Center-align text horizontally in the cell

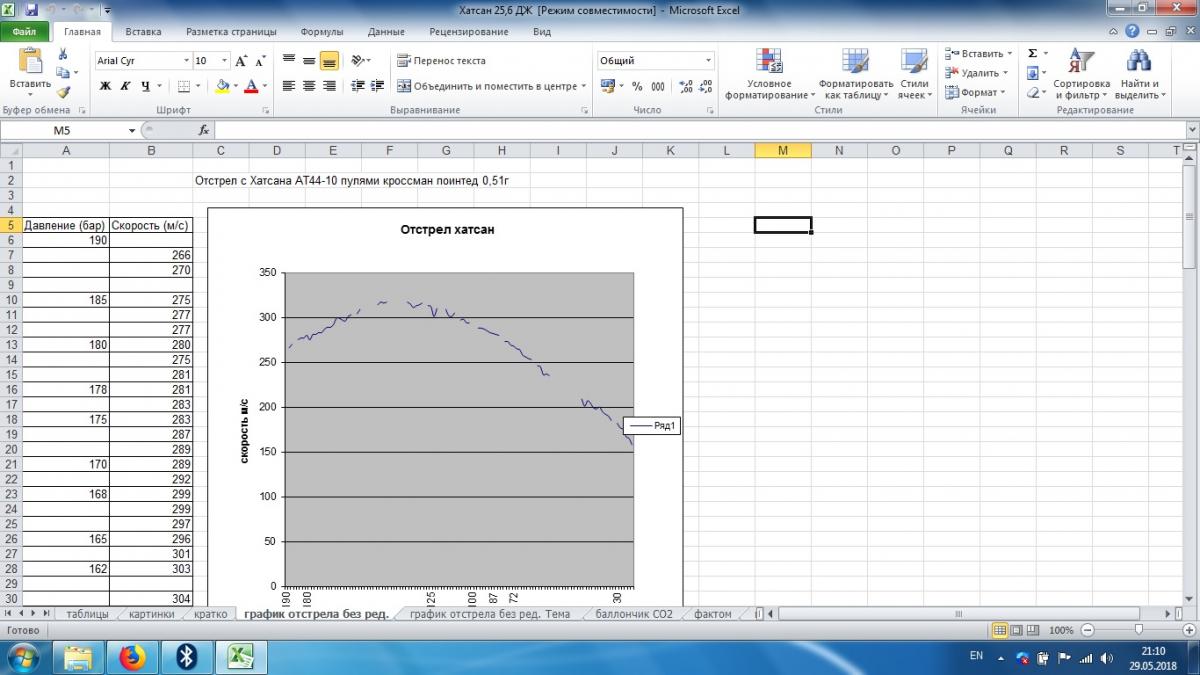[308, 87]
